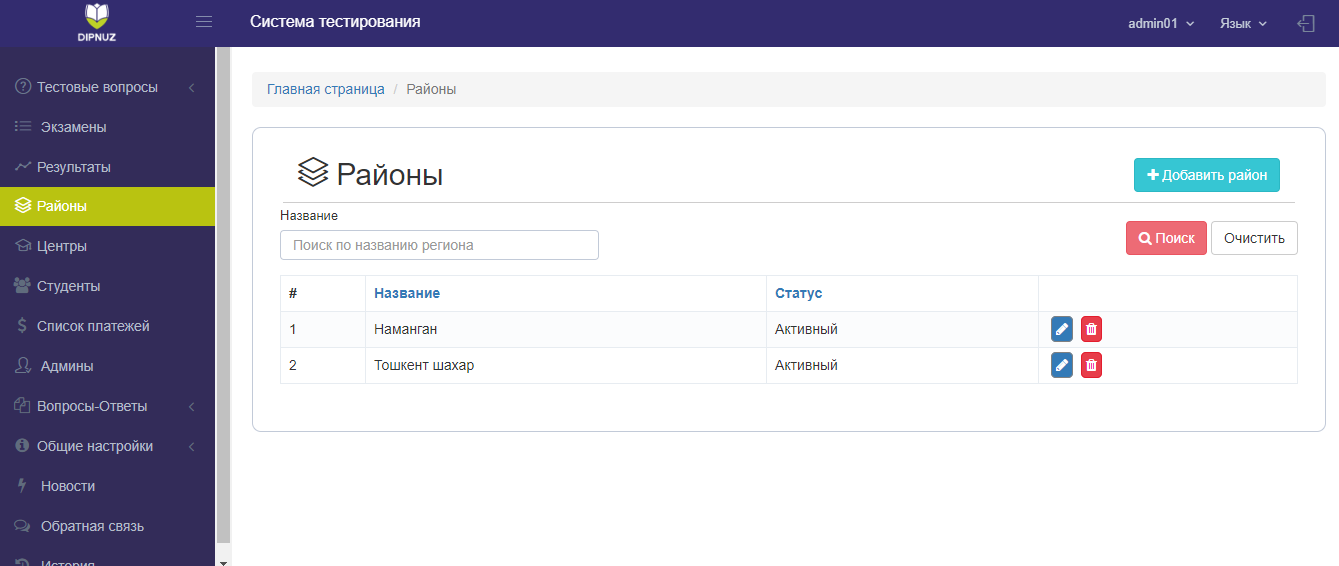Click the logout icon in the header
The image size is (1339, 566).
tap(1305, 23)
